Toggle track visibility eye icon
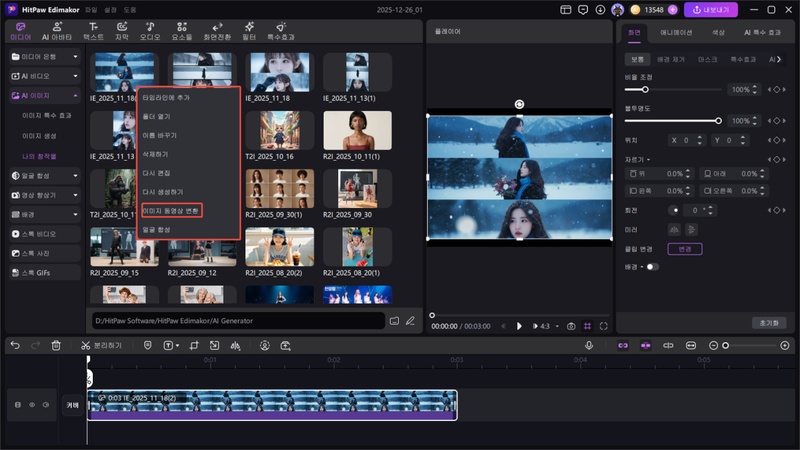The image size is (800, 450). pyautogui.click(x=31, y=405)
